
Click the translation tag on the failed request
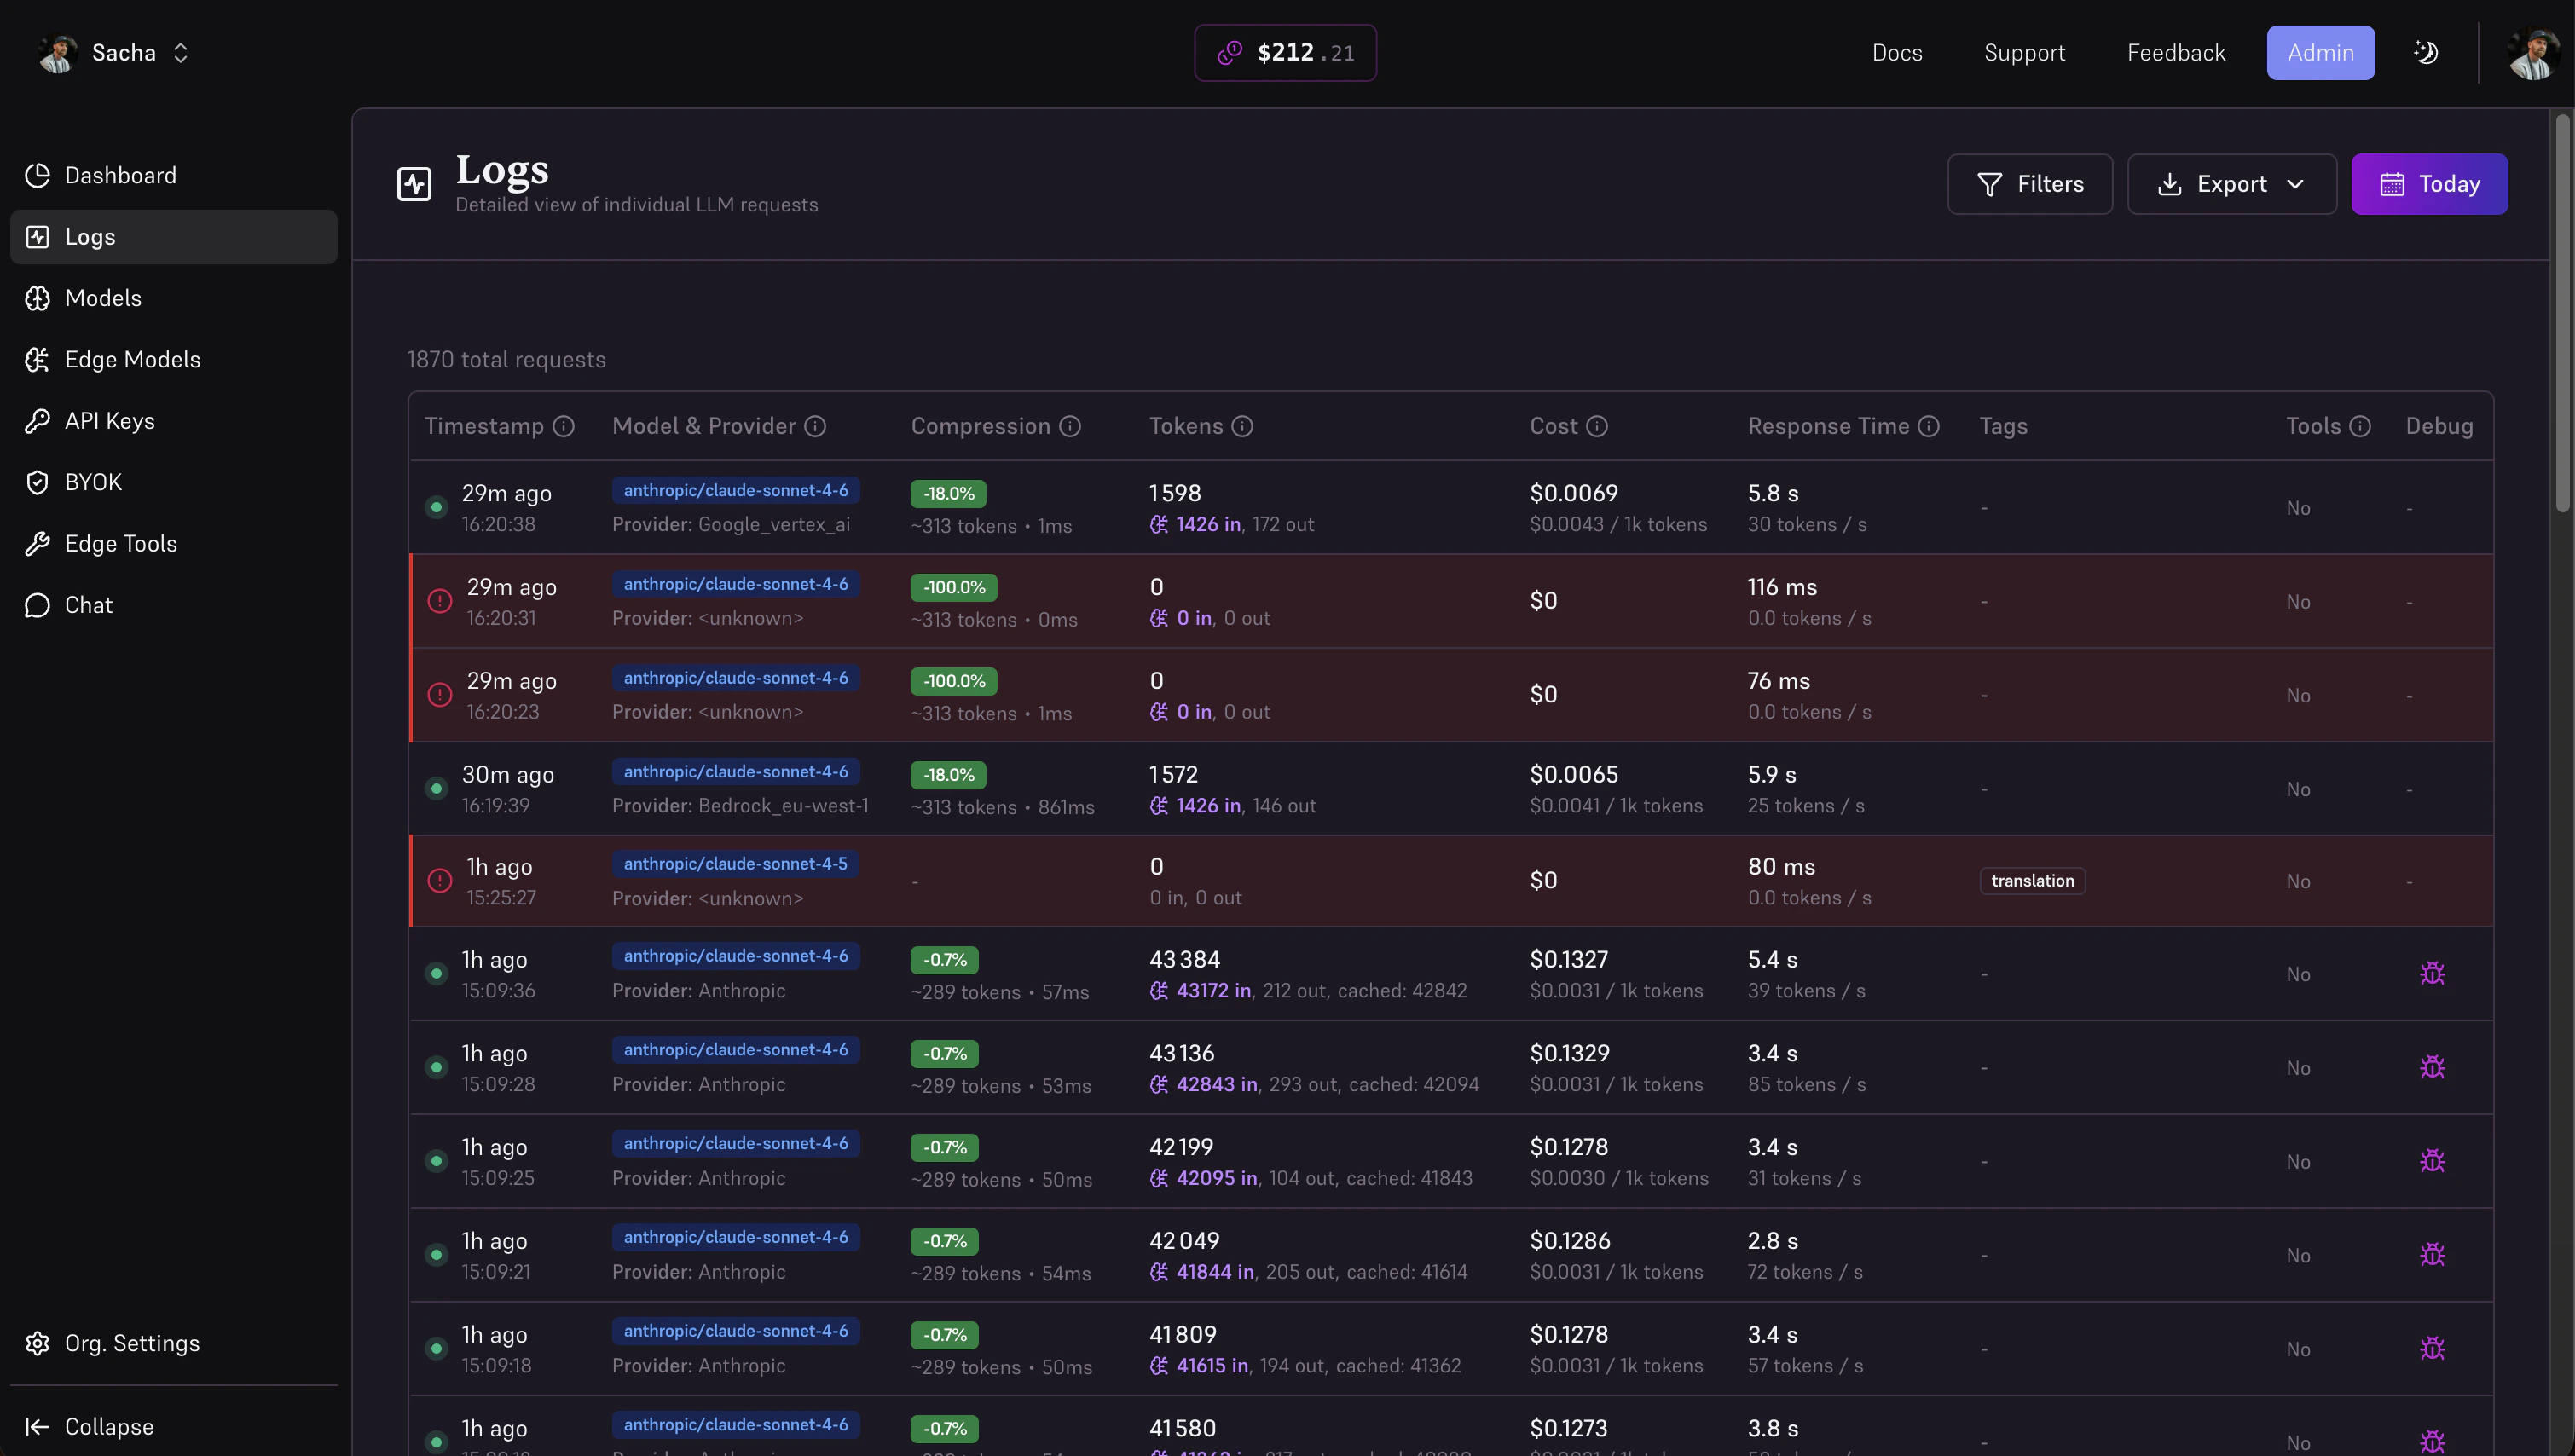coord(2032,880)
